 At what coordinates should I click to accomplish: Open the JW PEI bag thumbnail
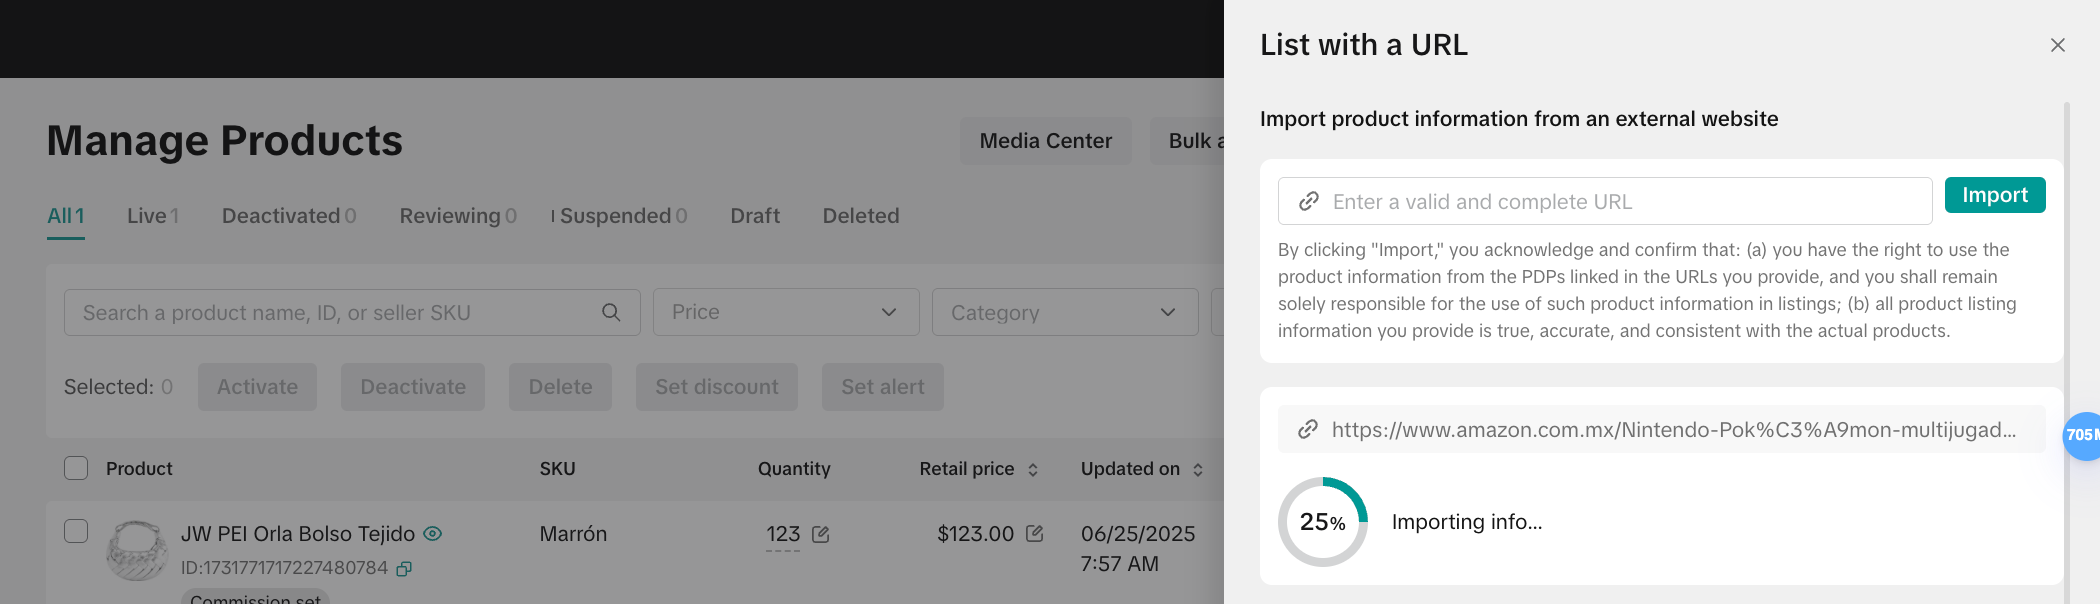pos(137,550)
